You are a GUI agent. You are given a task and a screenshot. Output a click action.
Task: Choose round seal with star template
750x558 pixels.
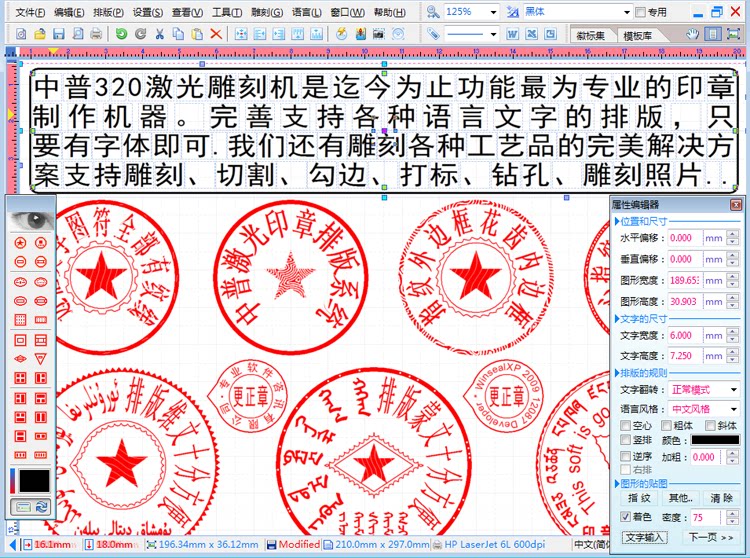[20, 243]
